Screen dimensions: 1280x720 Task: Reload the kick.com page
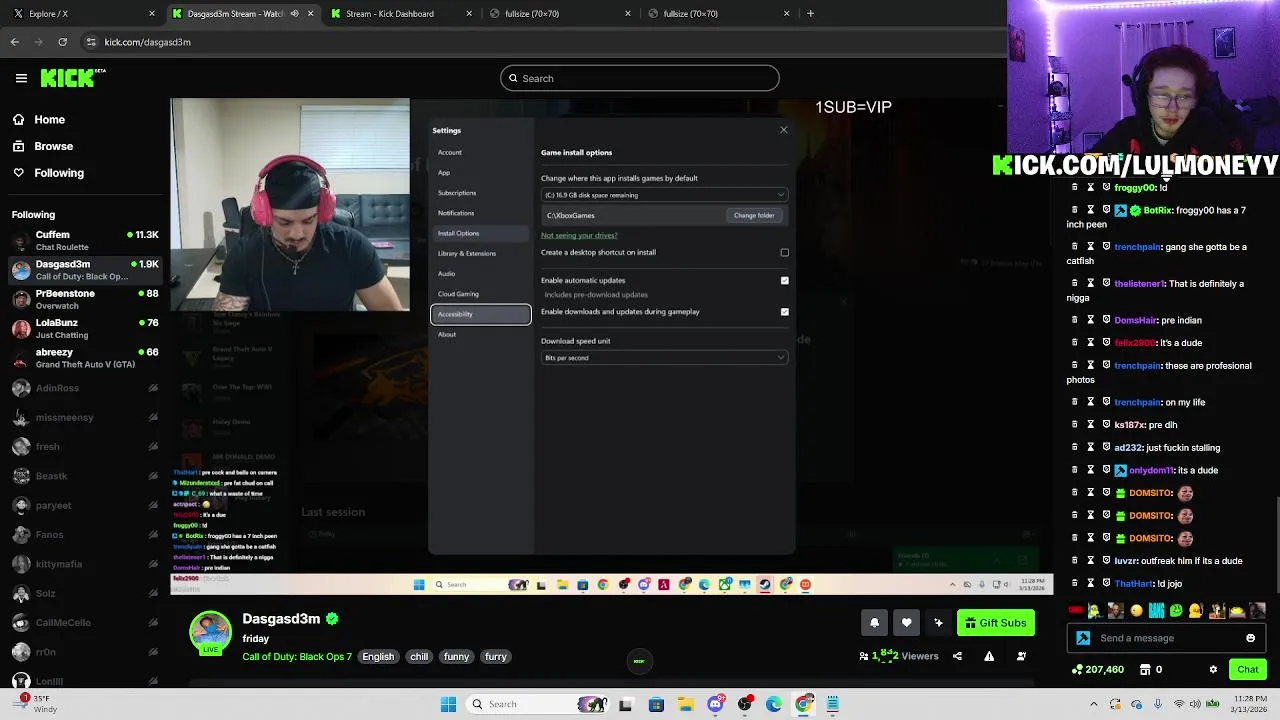(63, 42)
